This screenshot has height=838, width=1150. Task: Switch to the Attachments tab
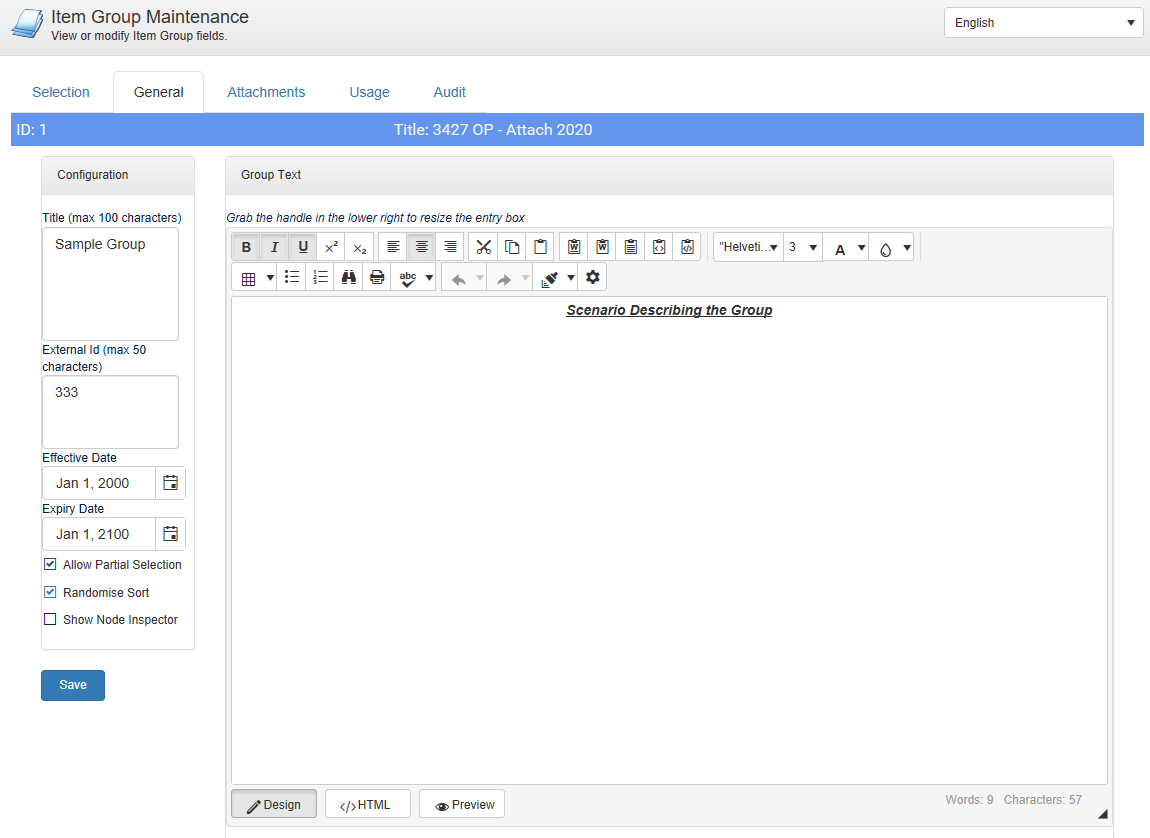[x=266, y=92]
